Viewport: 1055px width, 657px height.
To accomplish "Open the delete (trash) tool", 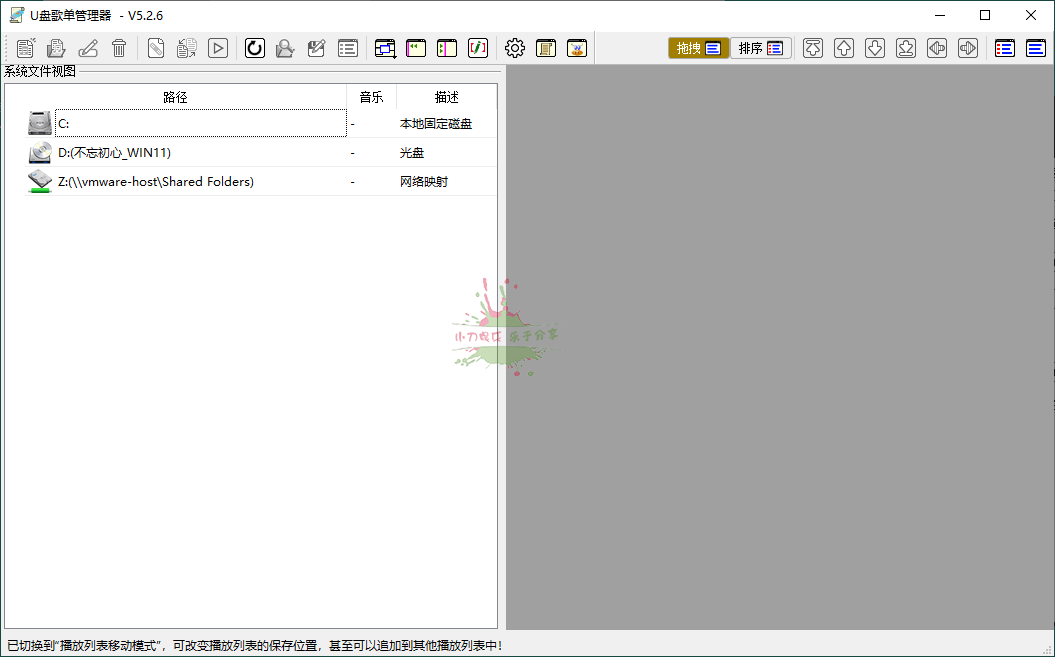I will coord(119,48).
